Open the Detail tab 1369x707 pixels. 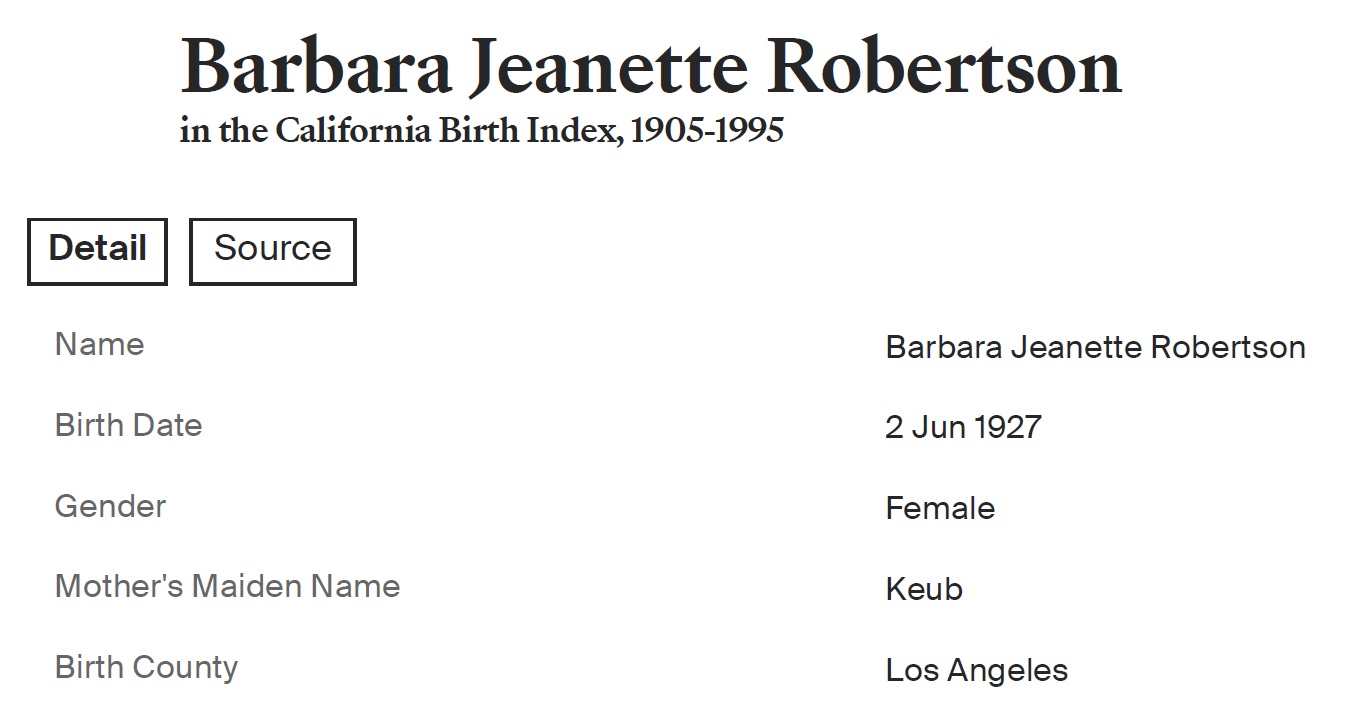[x=97, y=250]
